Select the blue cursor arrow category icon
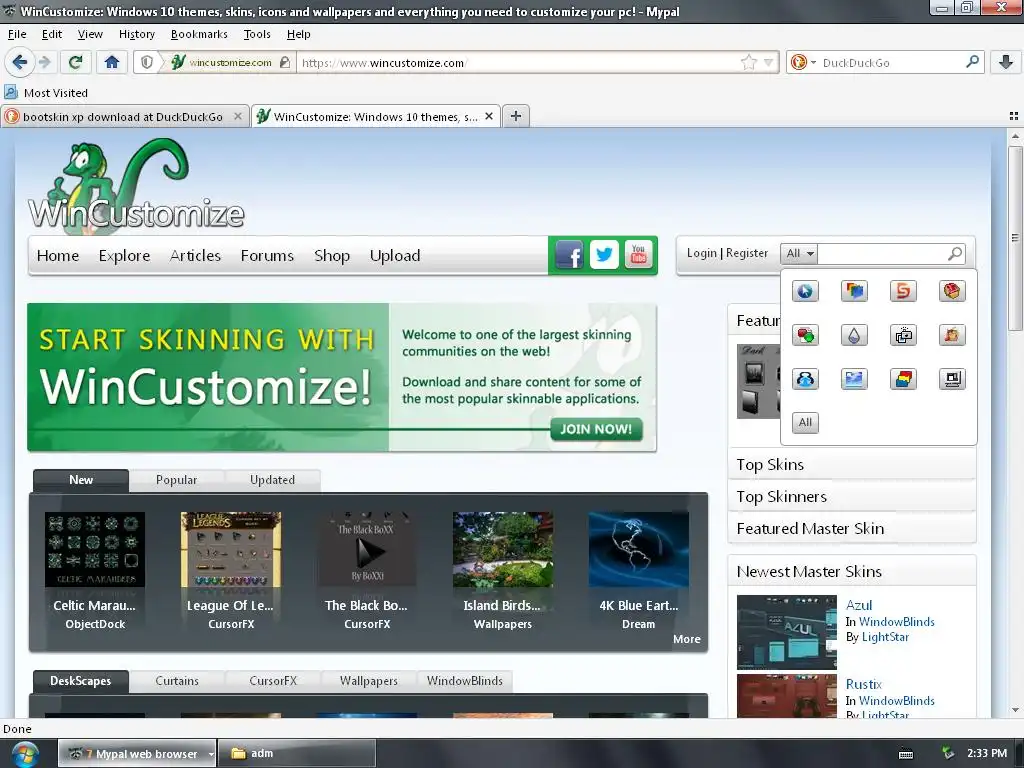Screen dimensions: 1024x768 coord(805,291)
